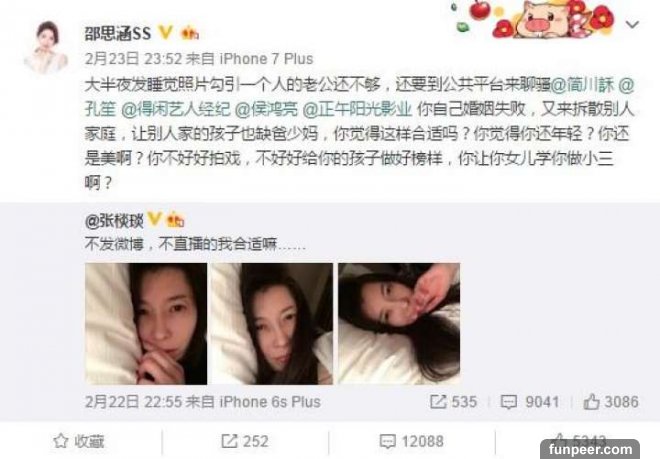Click the poster's profile avatar
Screen dimensions: 660x459
tap(46, 47)
